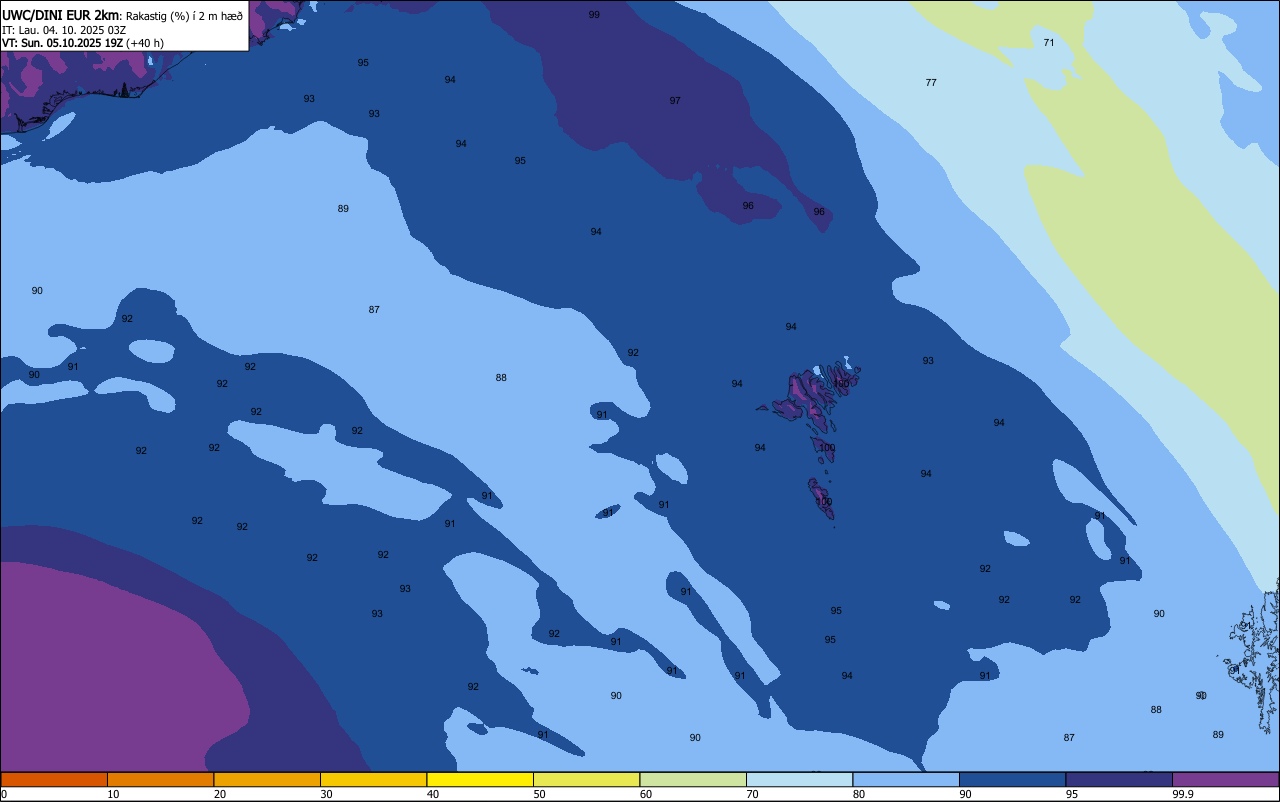Click the "Rakastig (%) í 2 m hæð" label

point(184,16)
